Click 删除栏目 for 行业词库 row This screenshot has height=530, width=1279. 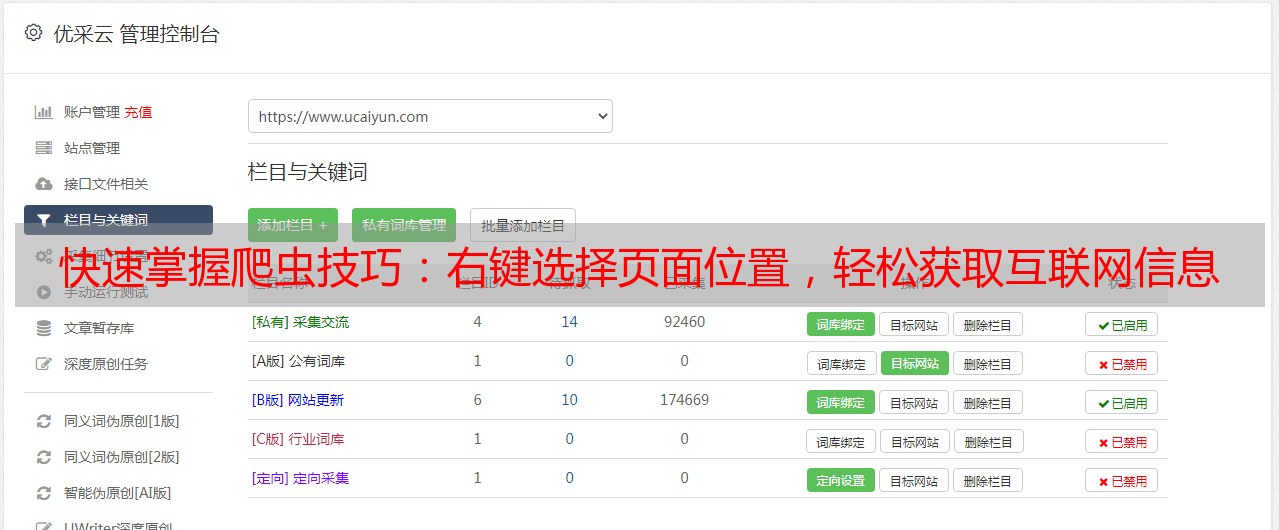coord(987,441)
